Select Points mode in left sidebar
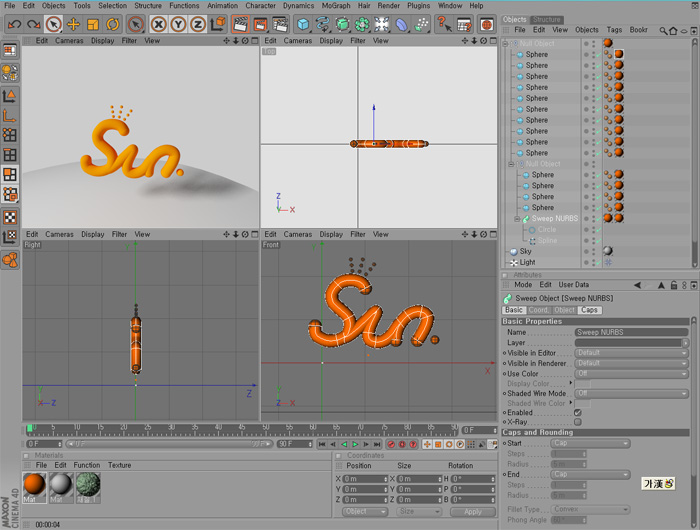The image size is (700, 530). click(10, 135)
